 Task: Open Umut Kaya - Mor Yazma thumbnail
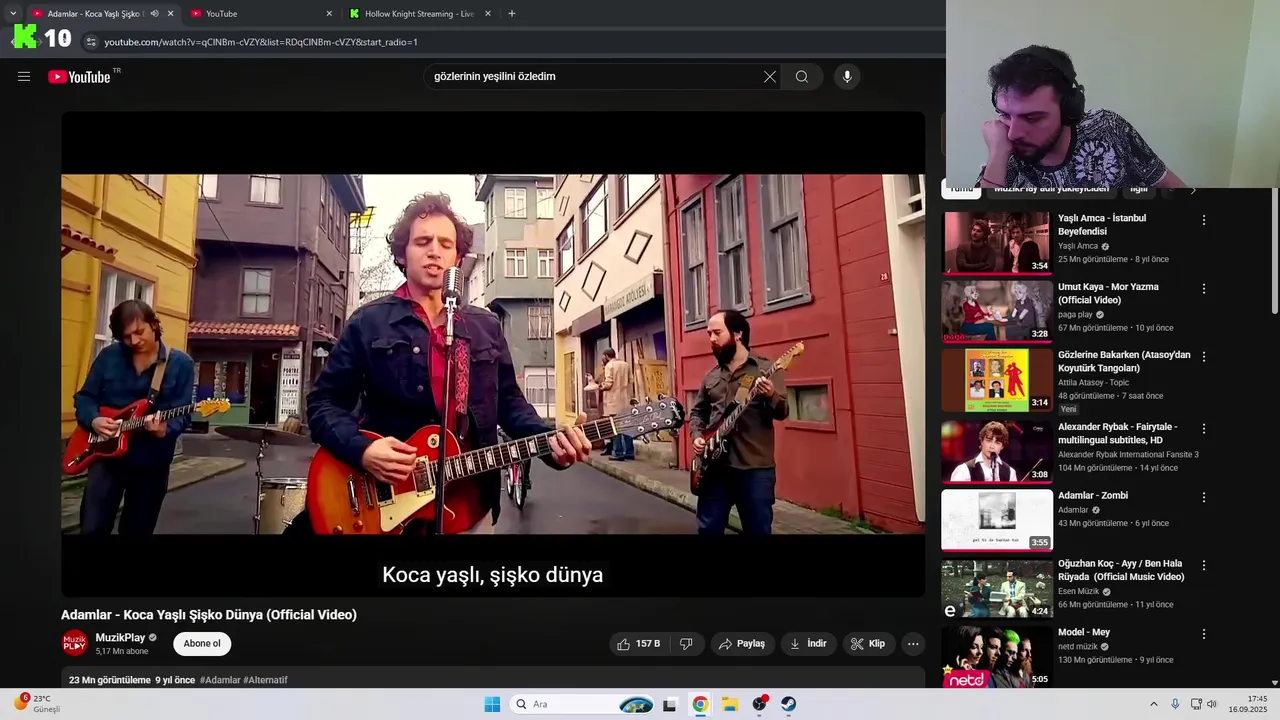point(997,311)
